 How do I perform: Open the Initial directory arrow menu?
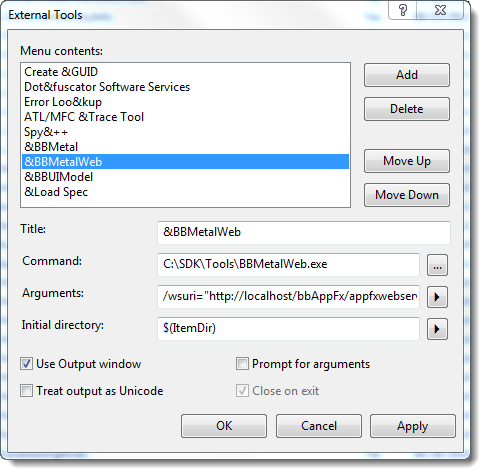[x=437, y=329]
